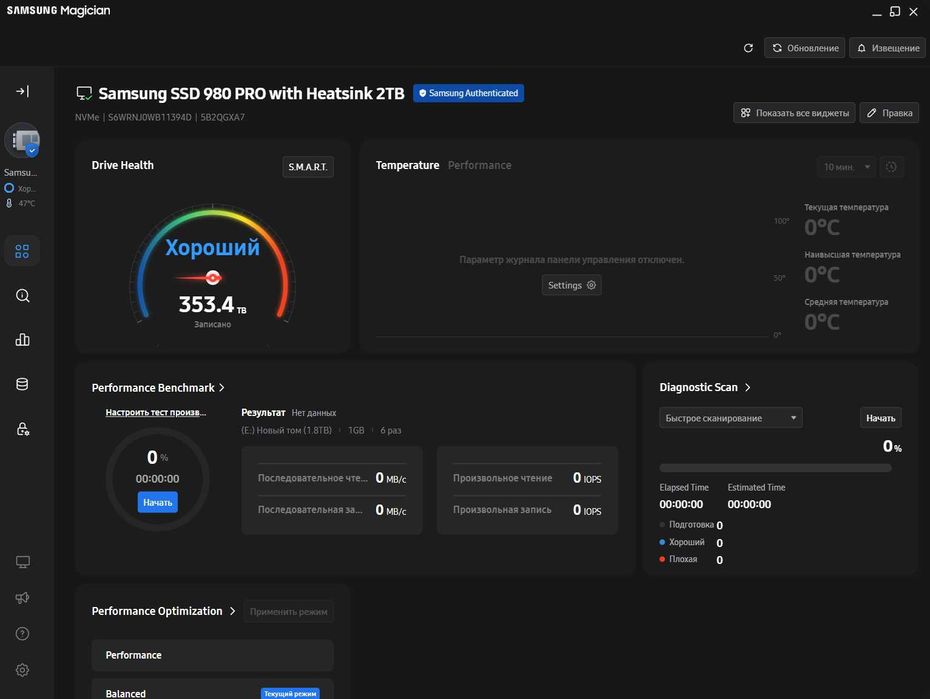
Task: Click the Samsung Authenticated badge
Action: click(x=468, y=93)
